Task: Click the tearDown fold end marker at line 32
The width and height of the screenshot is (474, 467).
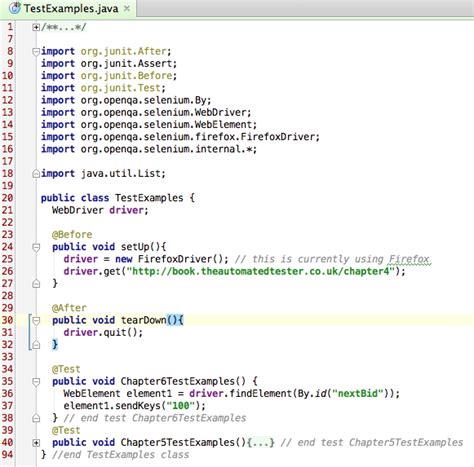Action: [x=36, y=345]
